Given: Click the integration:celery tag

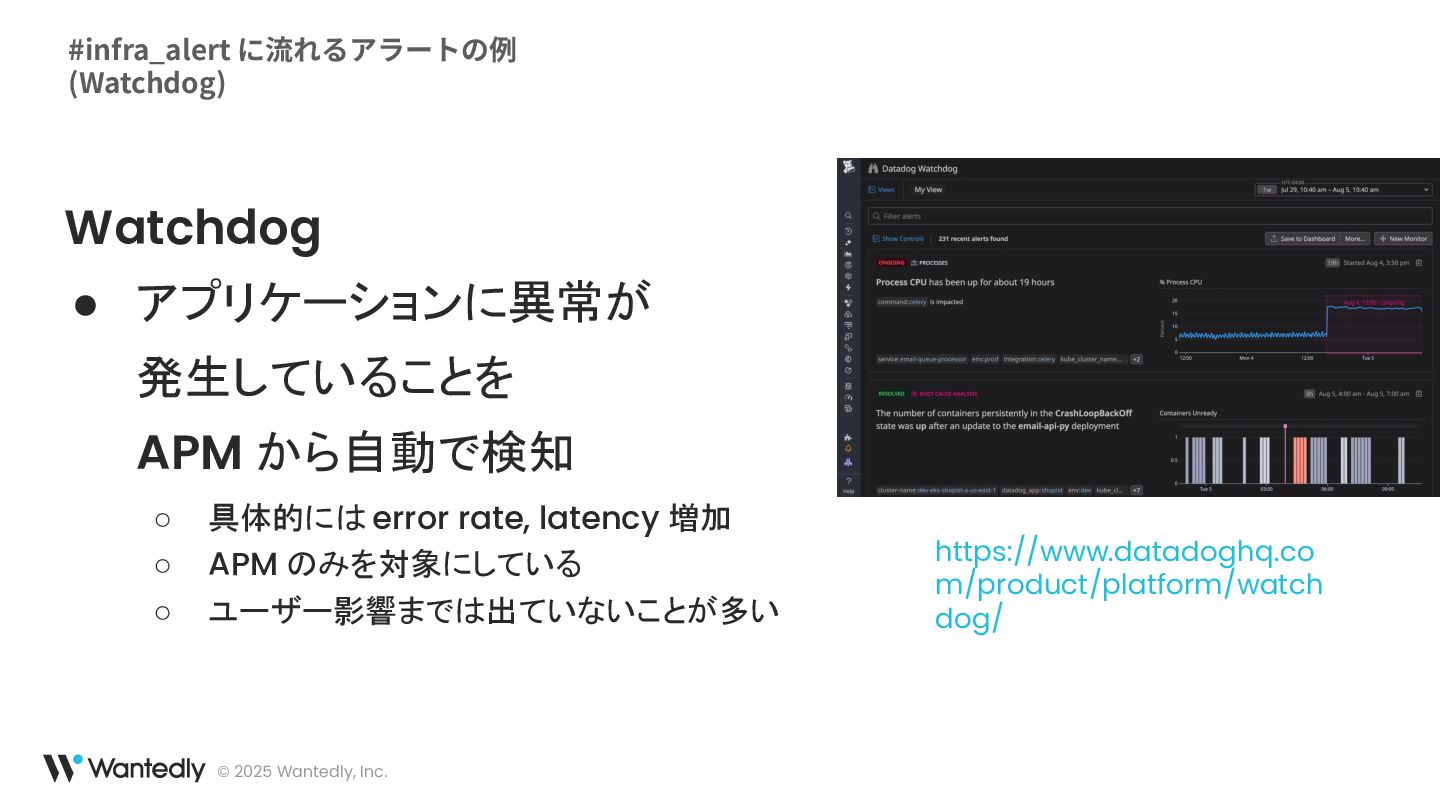Looking at the screenshot, I should 1029,359.
